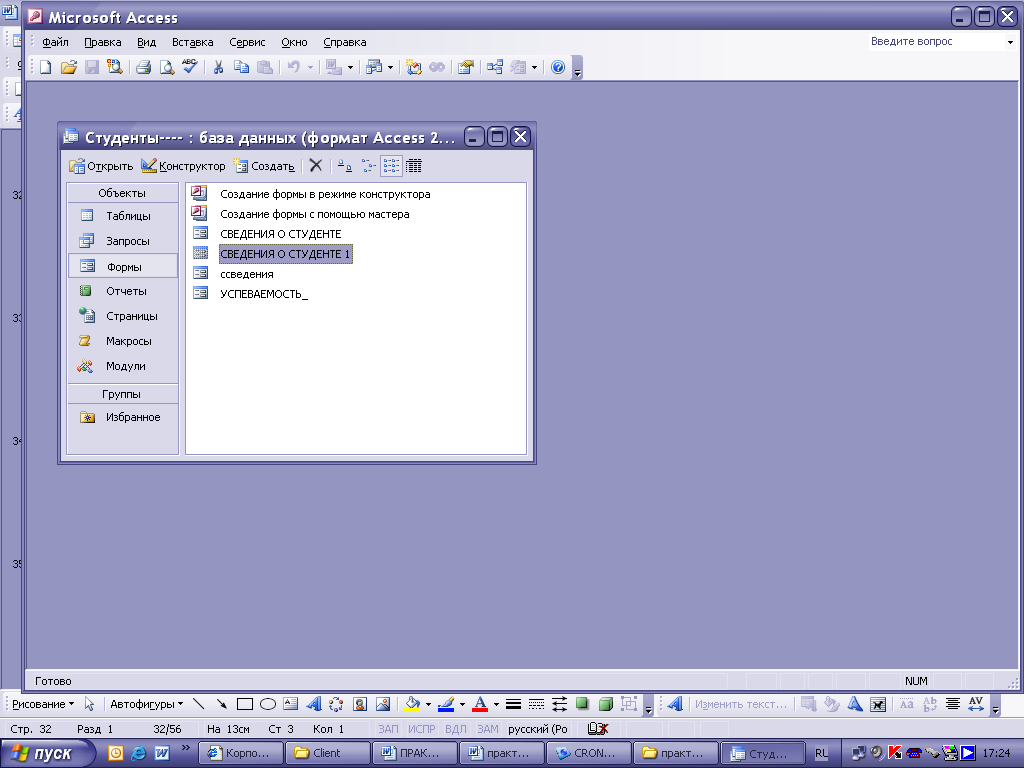This screenshot has width=1024, height=768.
Task: Delete selected form with X icon
Action: pyautogui.click(x=315, y=166)
